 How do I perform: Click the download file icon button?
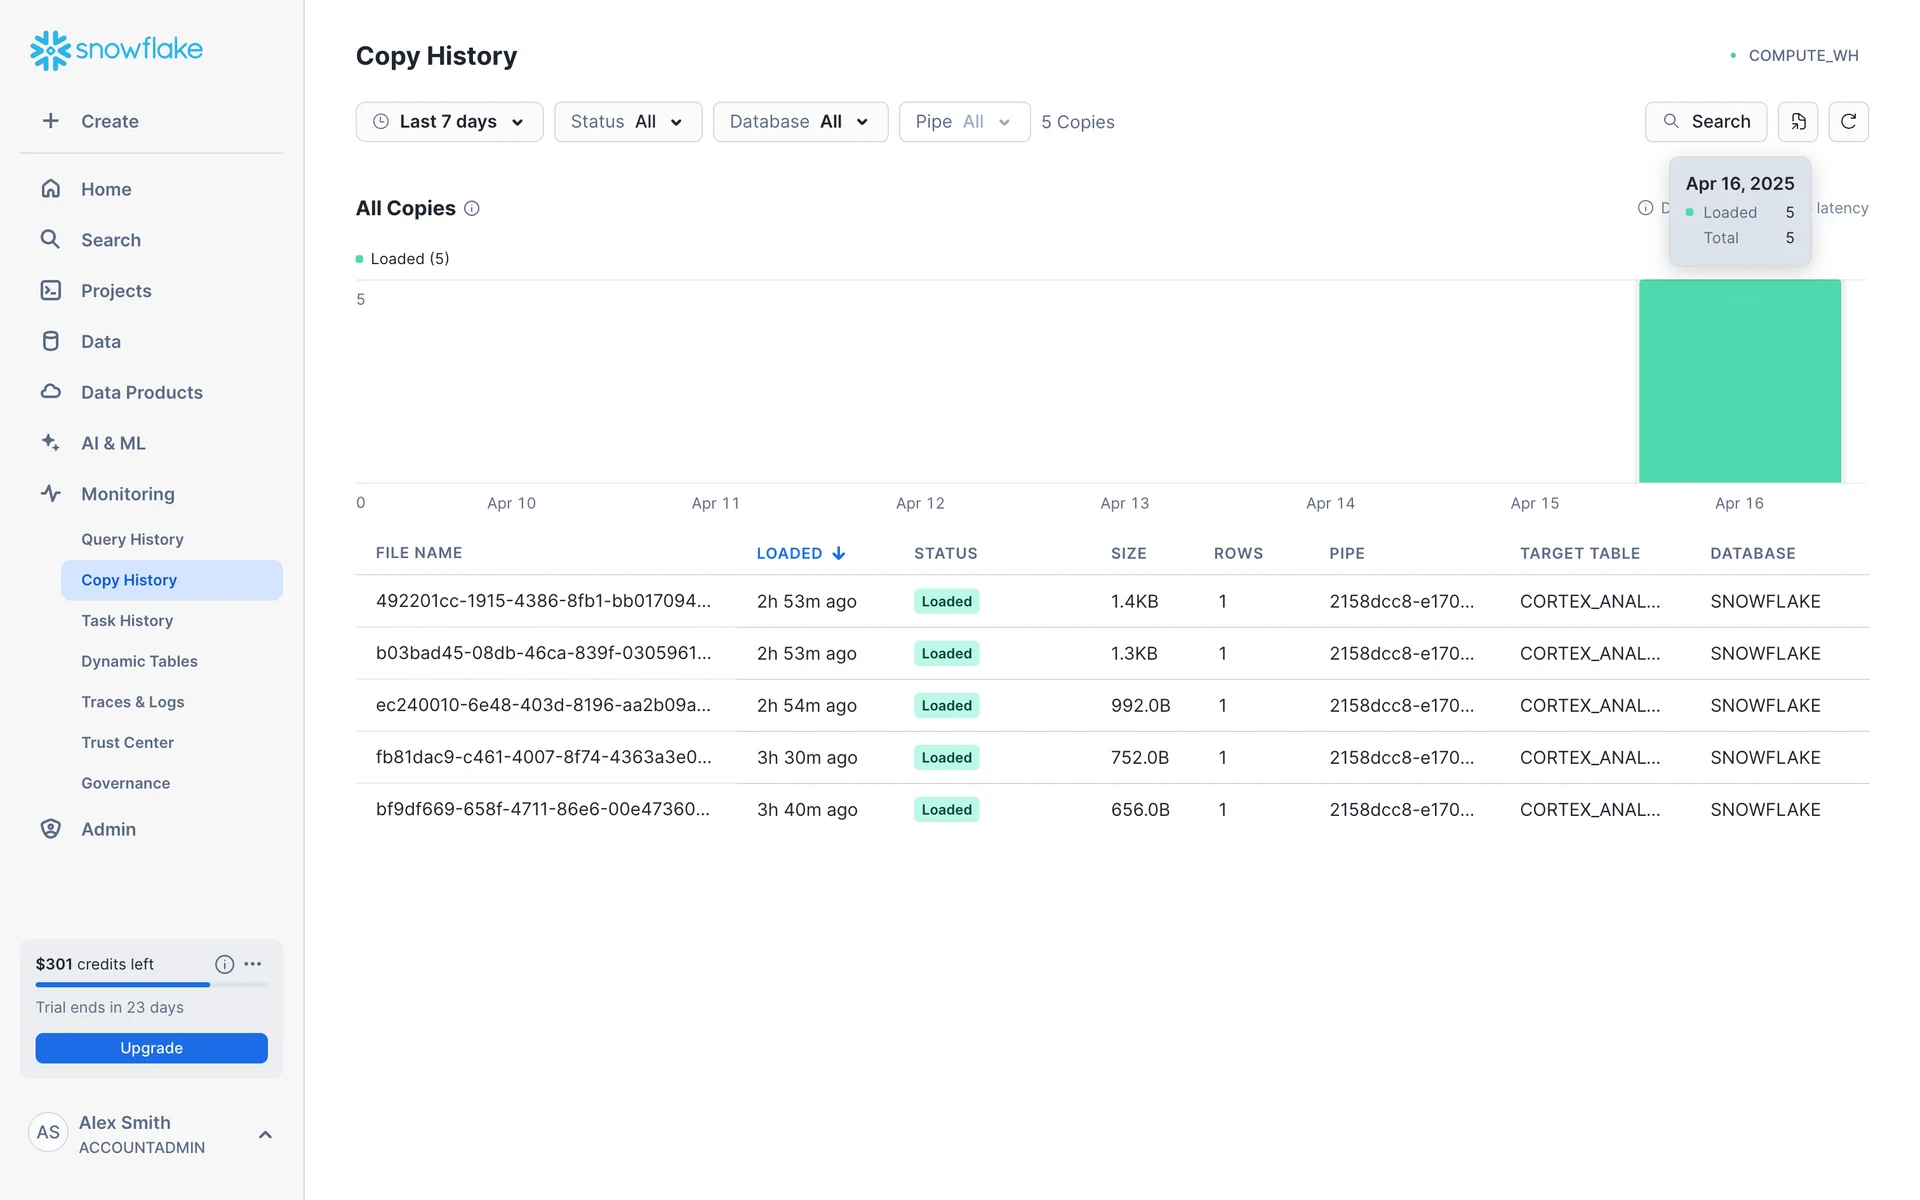[1797, 121]
